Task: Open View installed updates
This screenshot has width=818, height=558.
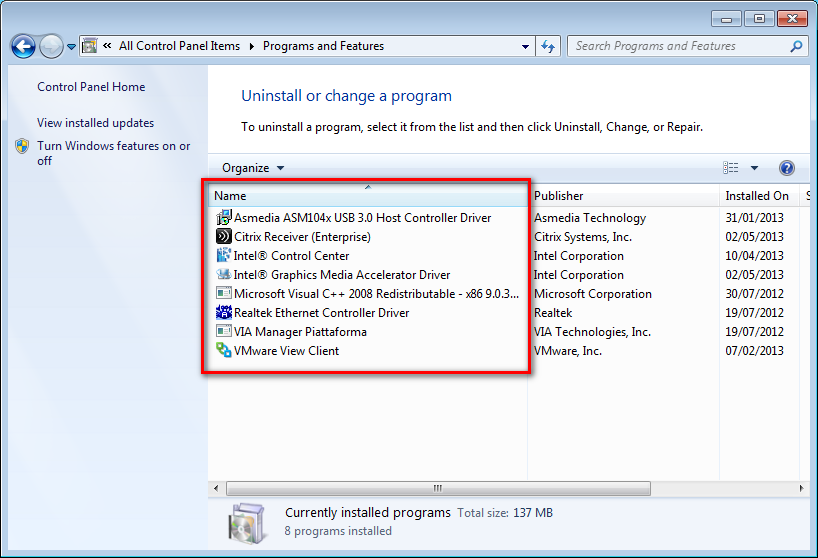Action: [x=95, y=123]
